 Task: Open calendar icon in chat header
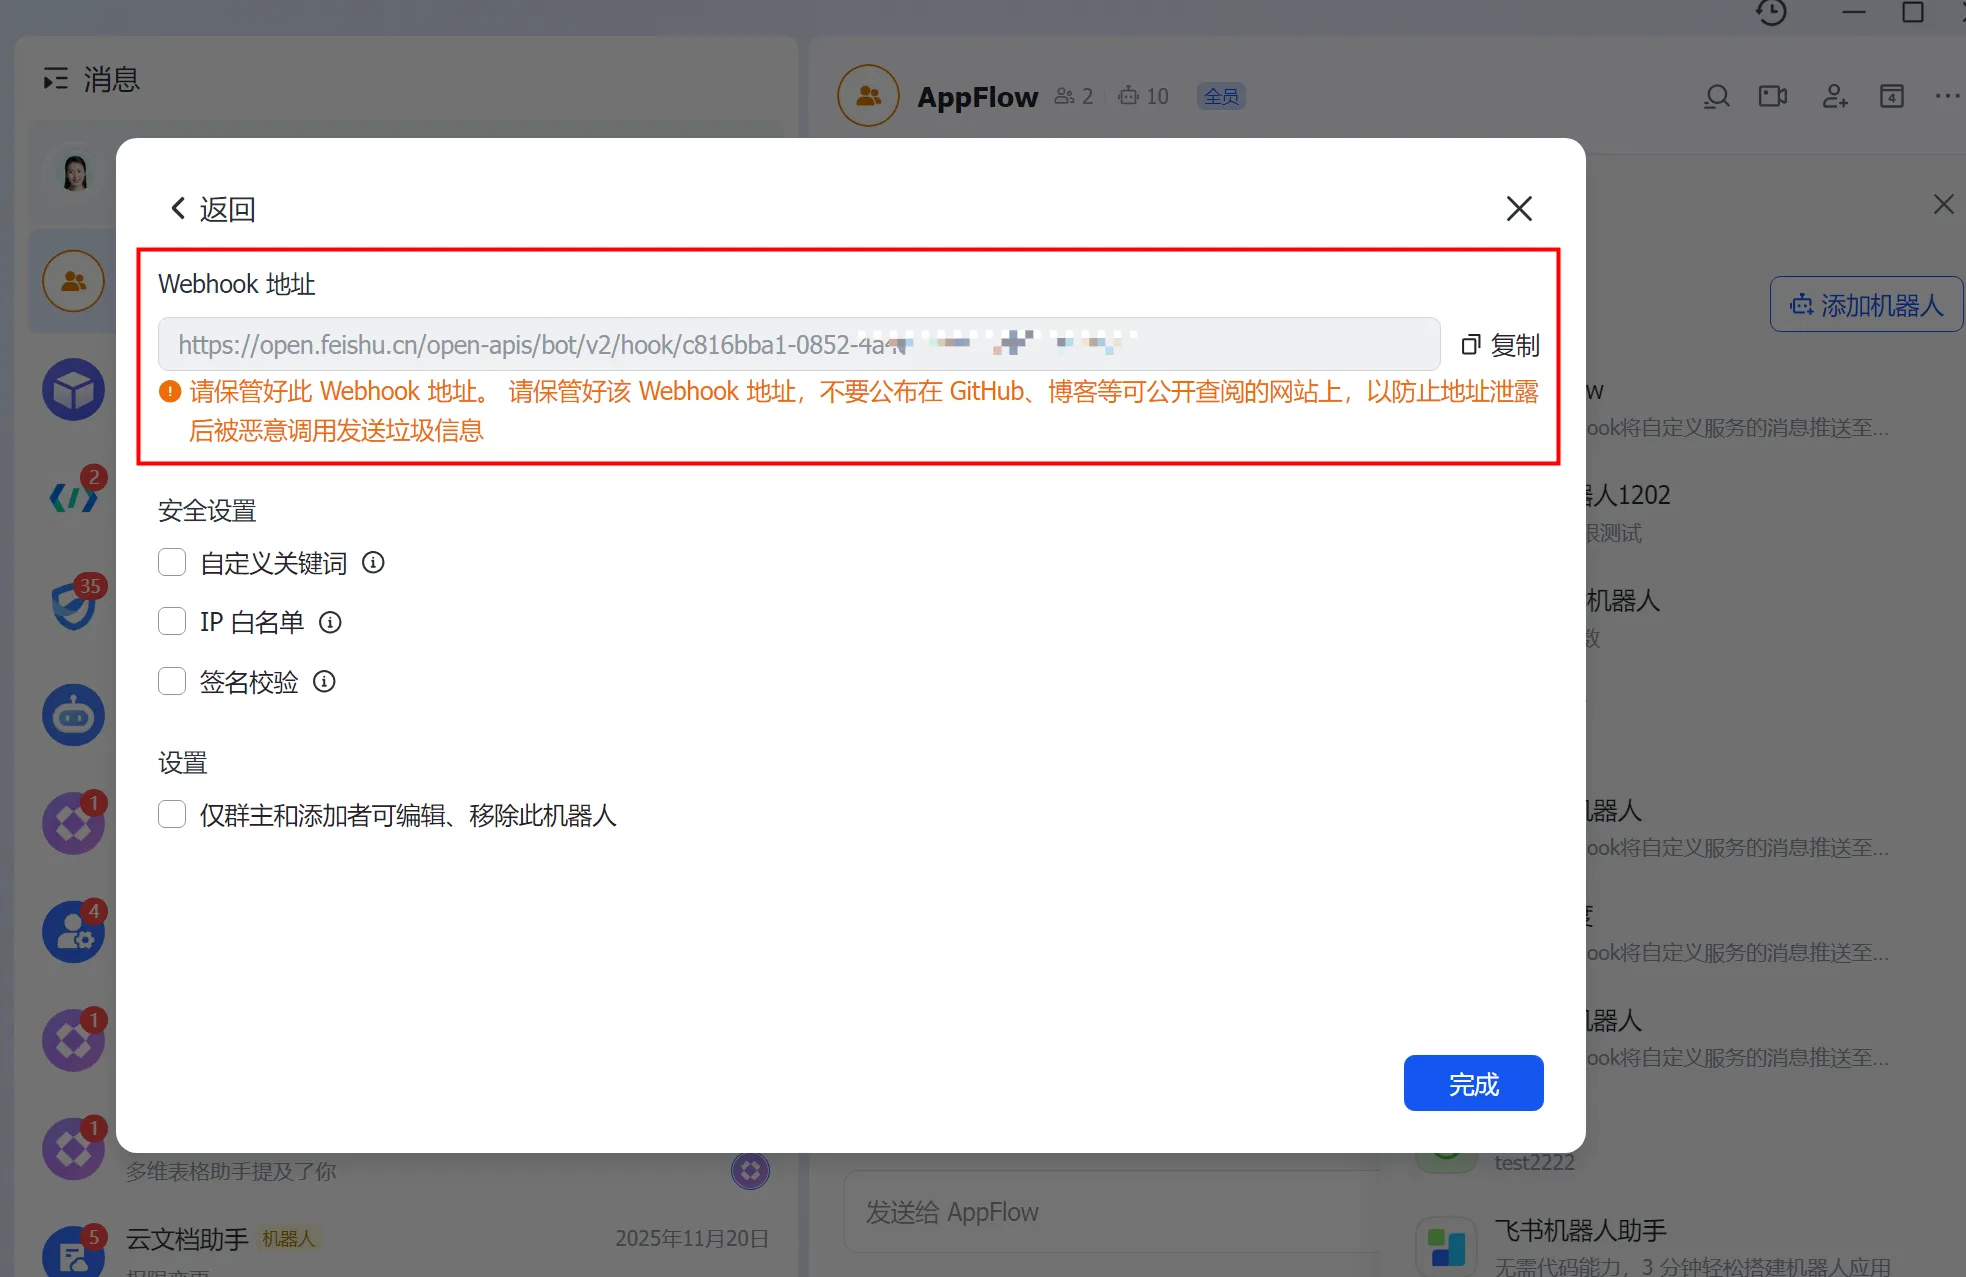click(x=1891, y=97)
